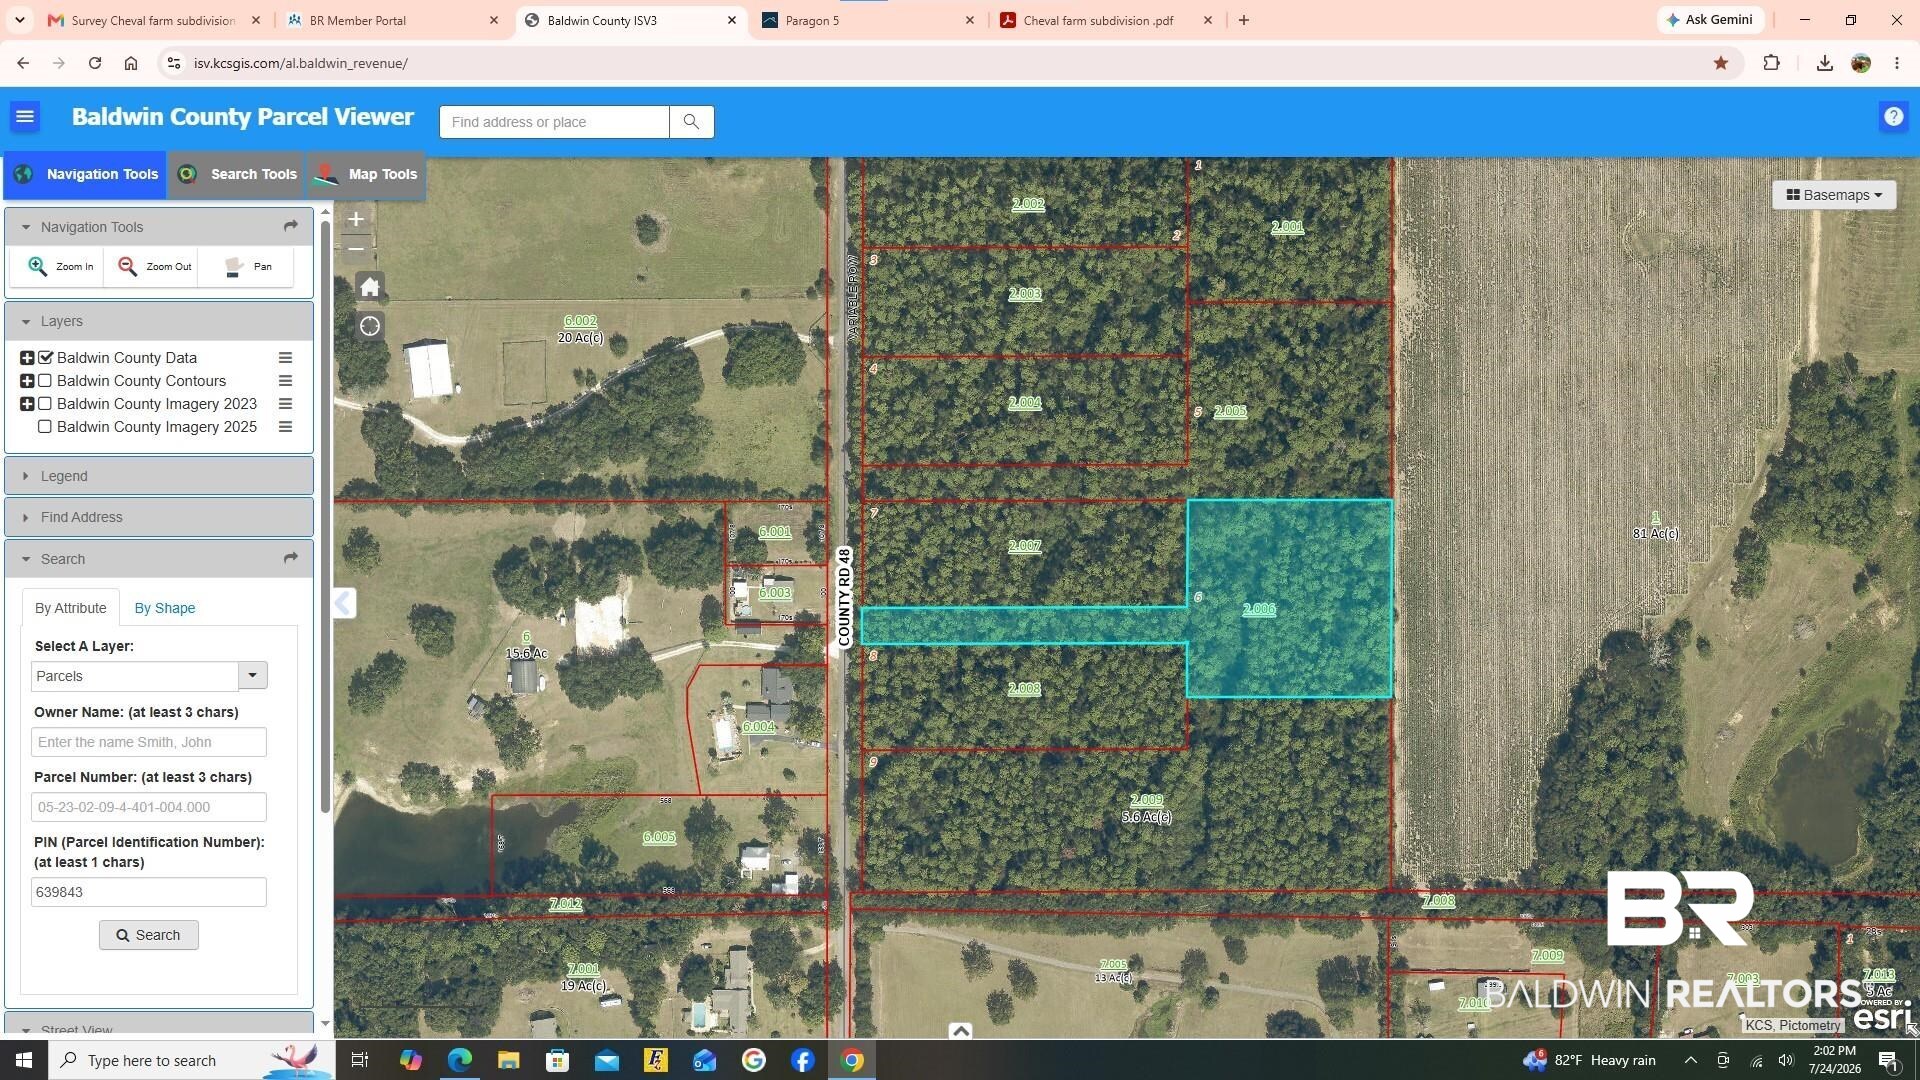The height and width of the screenshot is (1080, 1920).
Task: Open the help question mark icon
Action: coord(1893,117)
